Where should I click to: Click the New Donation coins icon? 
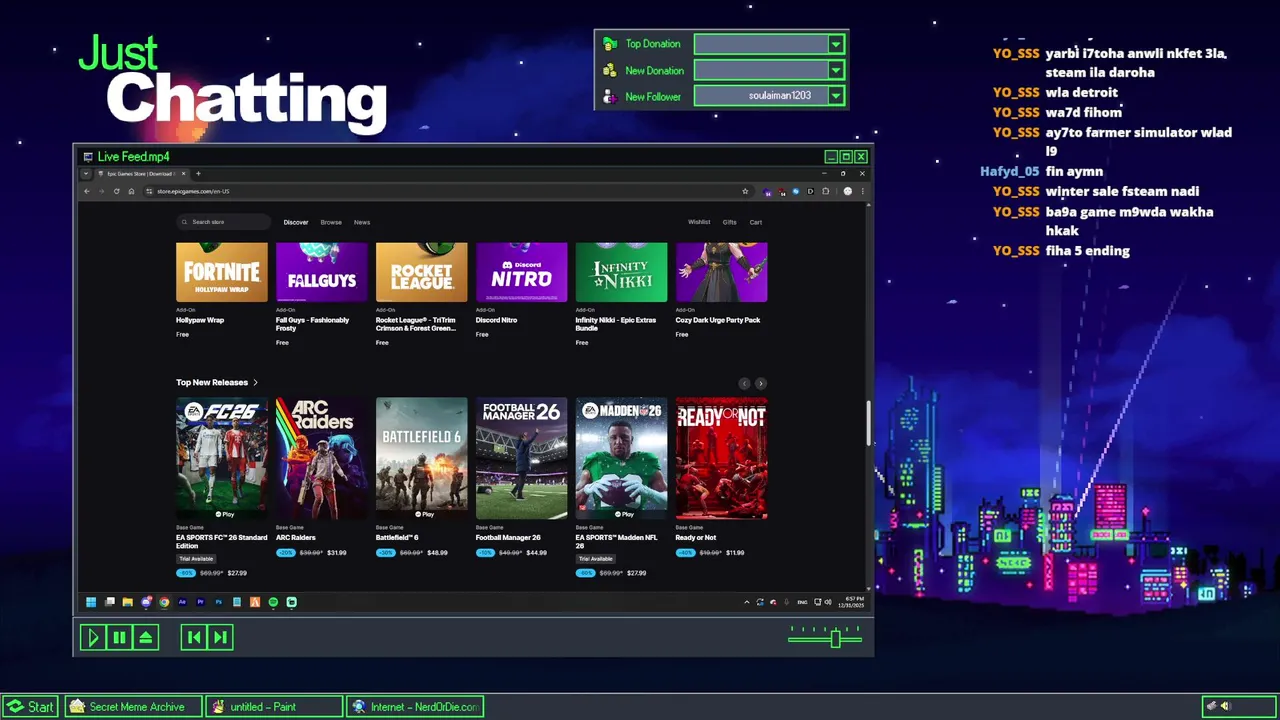609,70
